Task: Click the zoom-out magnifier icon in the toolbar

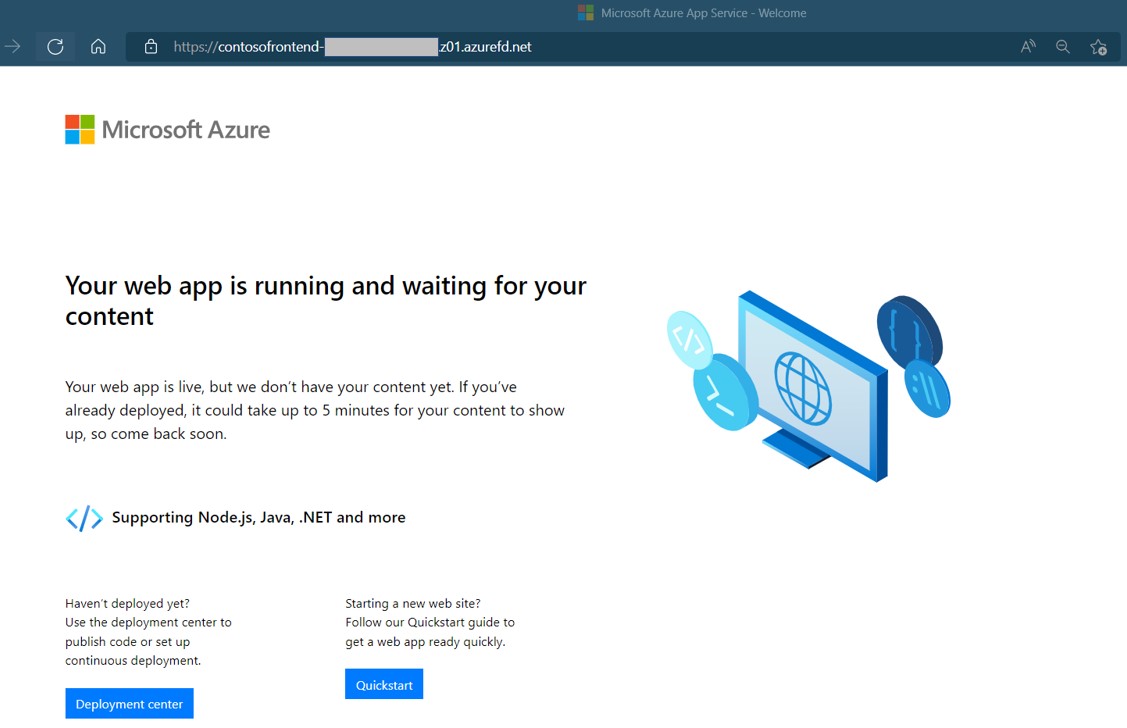Action: point(1062,46)
